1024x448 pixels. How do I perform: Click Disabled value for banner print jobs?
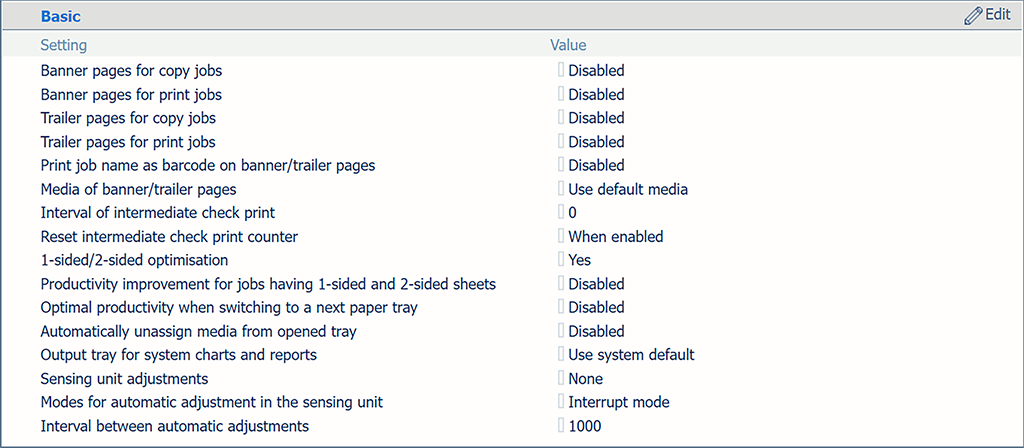pyautogui.click(x=596, y=95)
